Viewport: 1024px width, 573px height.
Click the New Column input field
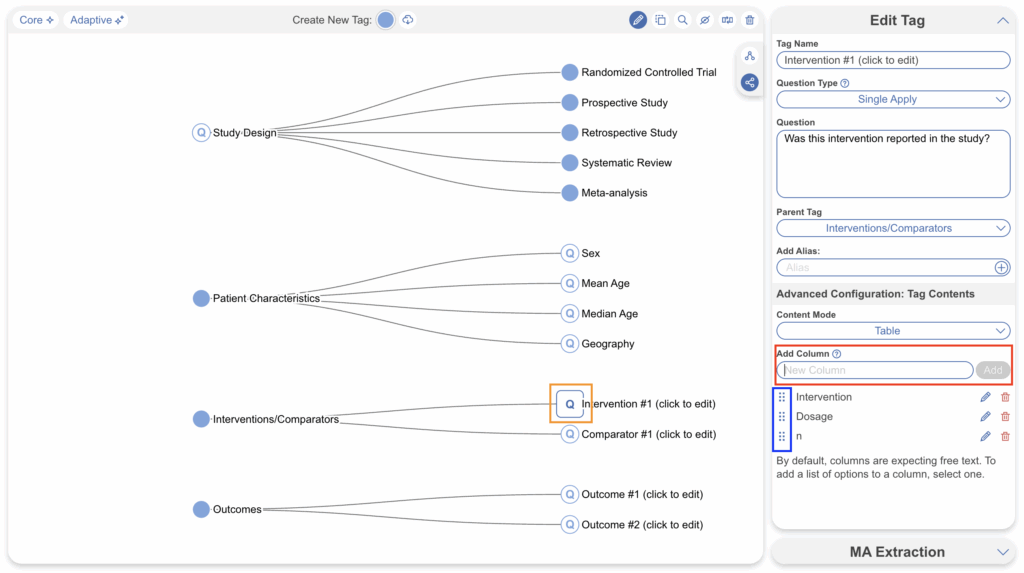coord(875,370)
